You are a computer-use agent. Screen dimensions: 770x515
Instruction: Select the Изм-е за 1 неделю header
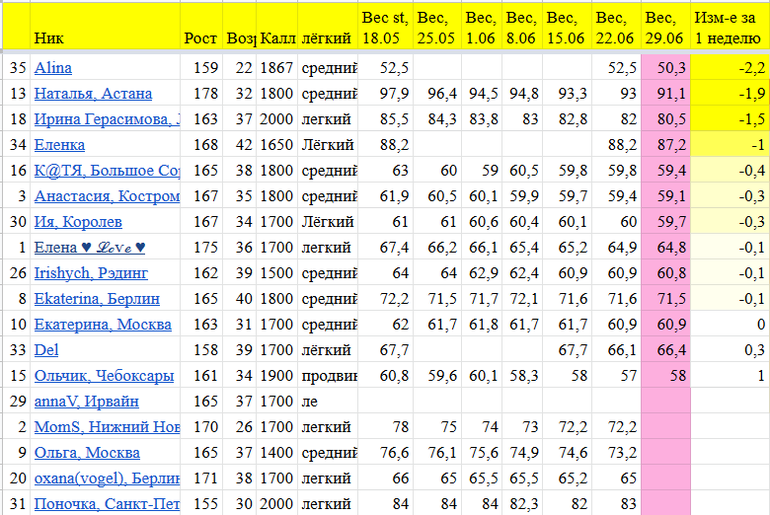click(729, 27)
